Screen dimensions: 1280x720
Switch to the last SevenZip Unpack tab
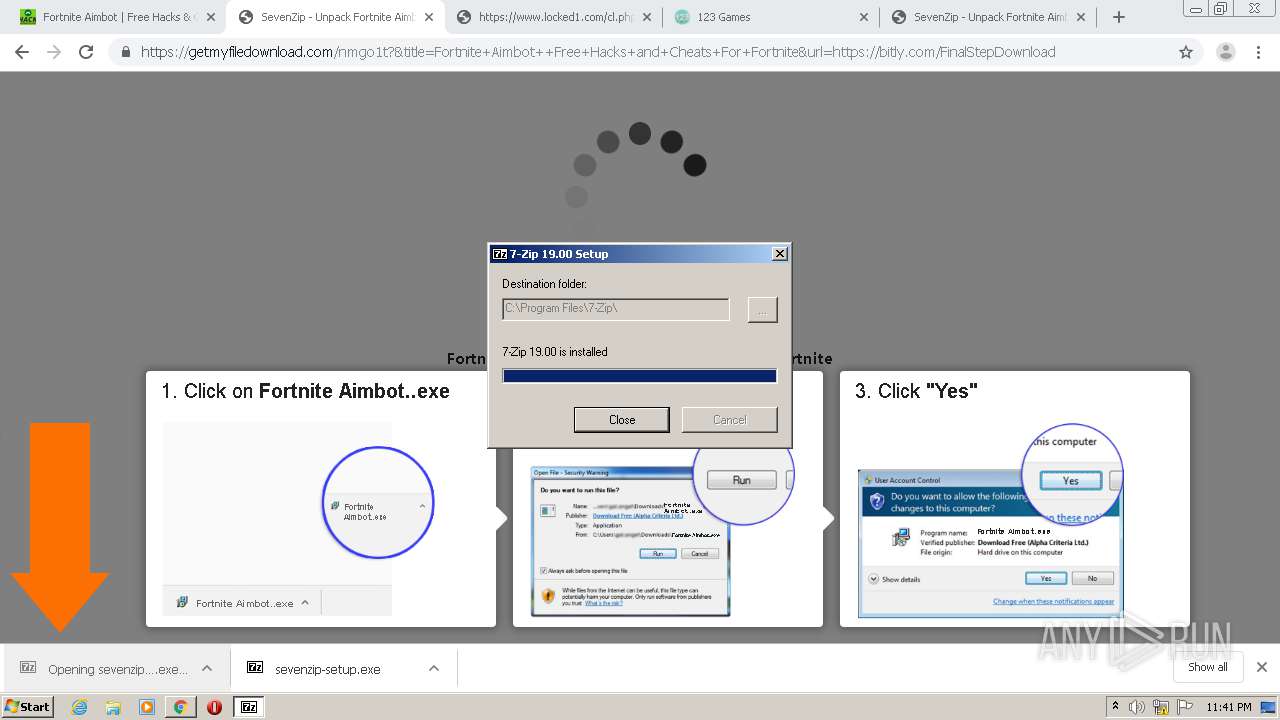988,17
